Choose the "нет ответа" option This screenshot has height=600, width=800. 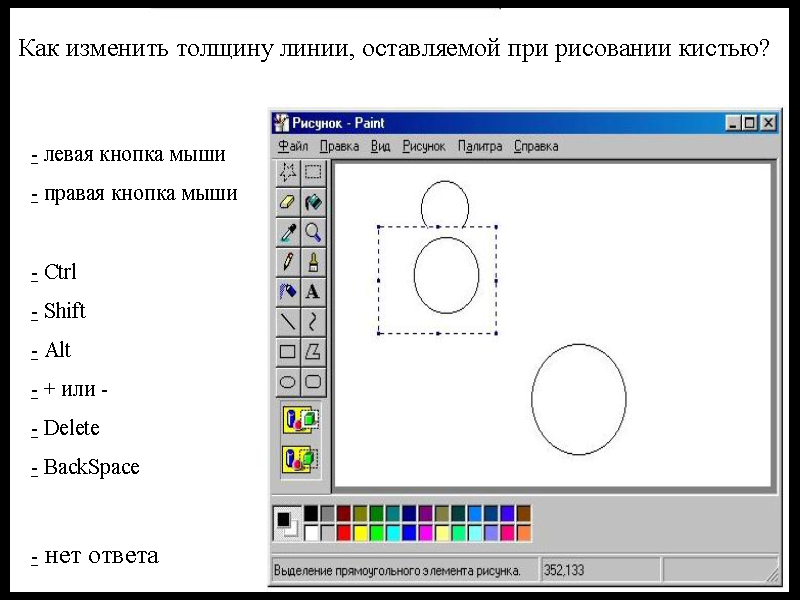(x=95, y=556)
